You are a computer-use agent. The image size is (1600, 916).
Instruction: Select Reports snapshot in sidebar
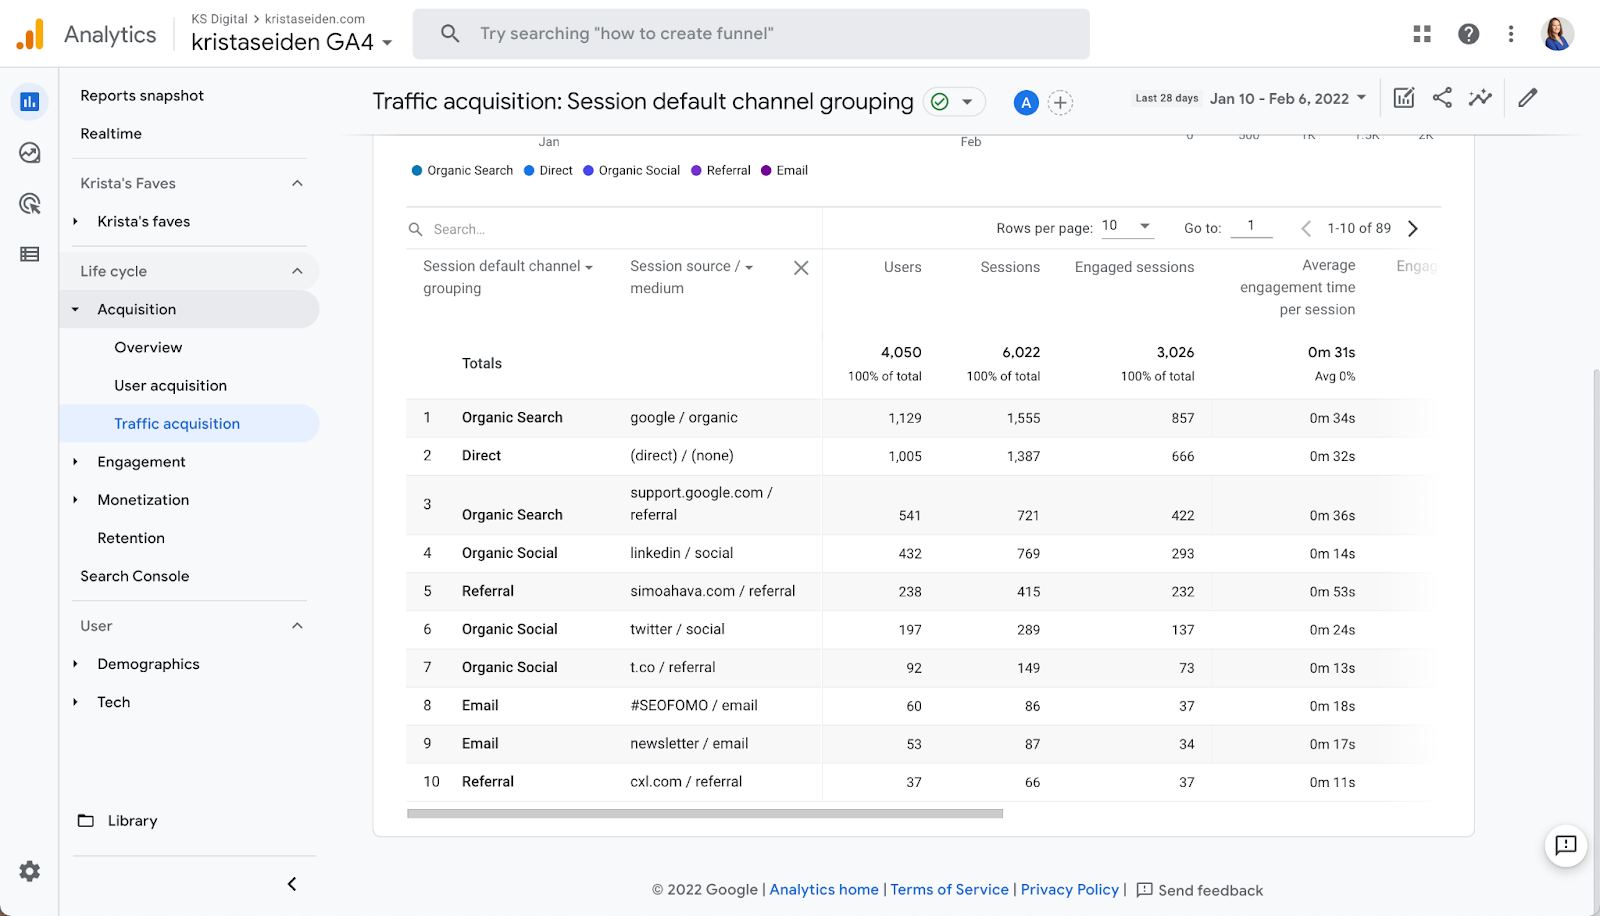pyautogui.click(x=142, y=96)
